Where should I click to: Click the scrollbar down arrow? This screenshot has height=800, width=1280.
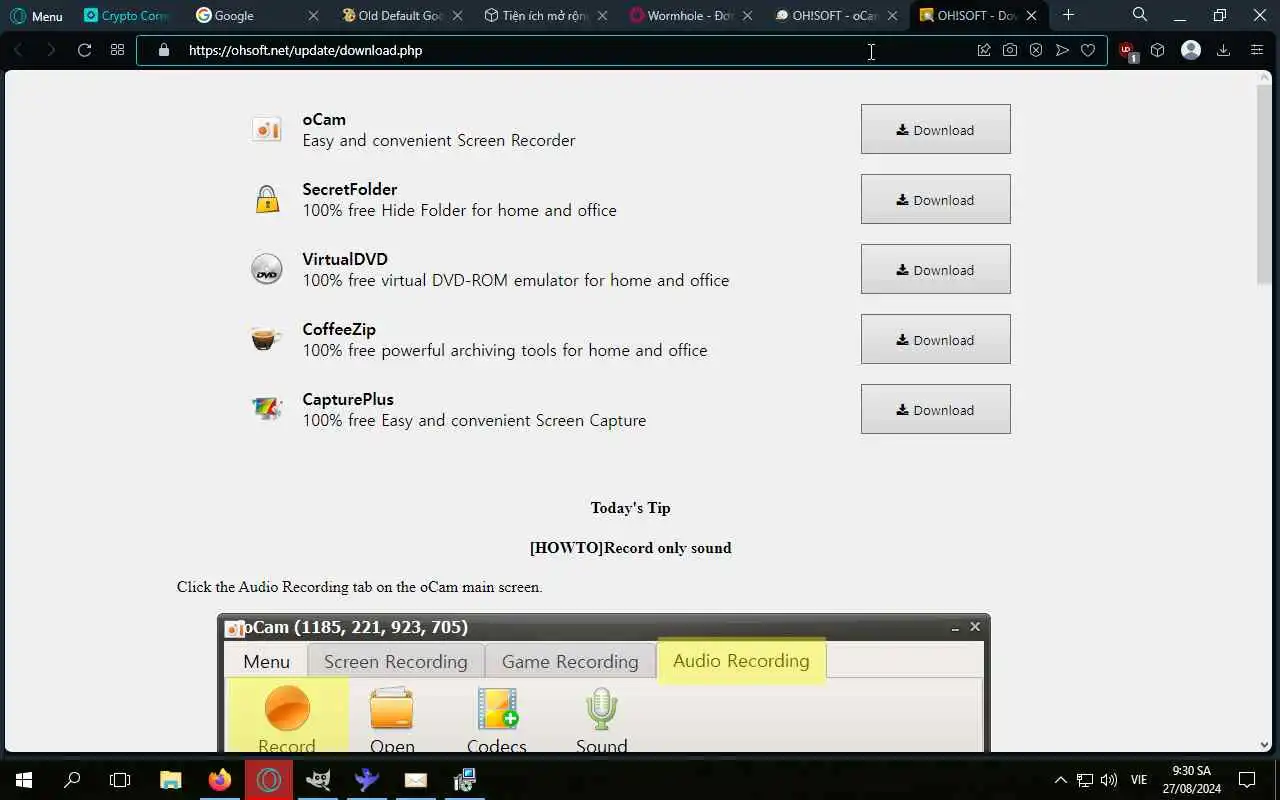pos(1265,744)
